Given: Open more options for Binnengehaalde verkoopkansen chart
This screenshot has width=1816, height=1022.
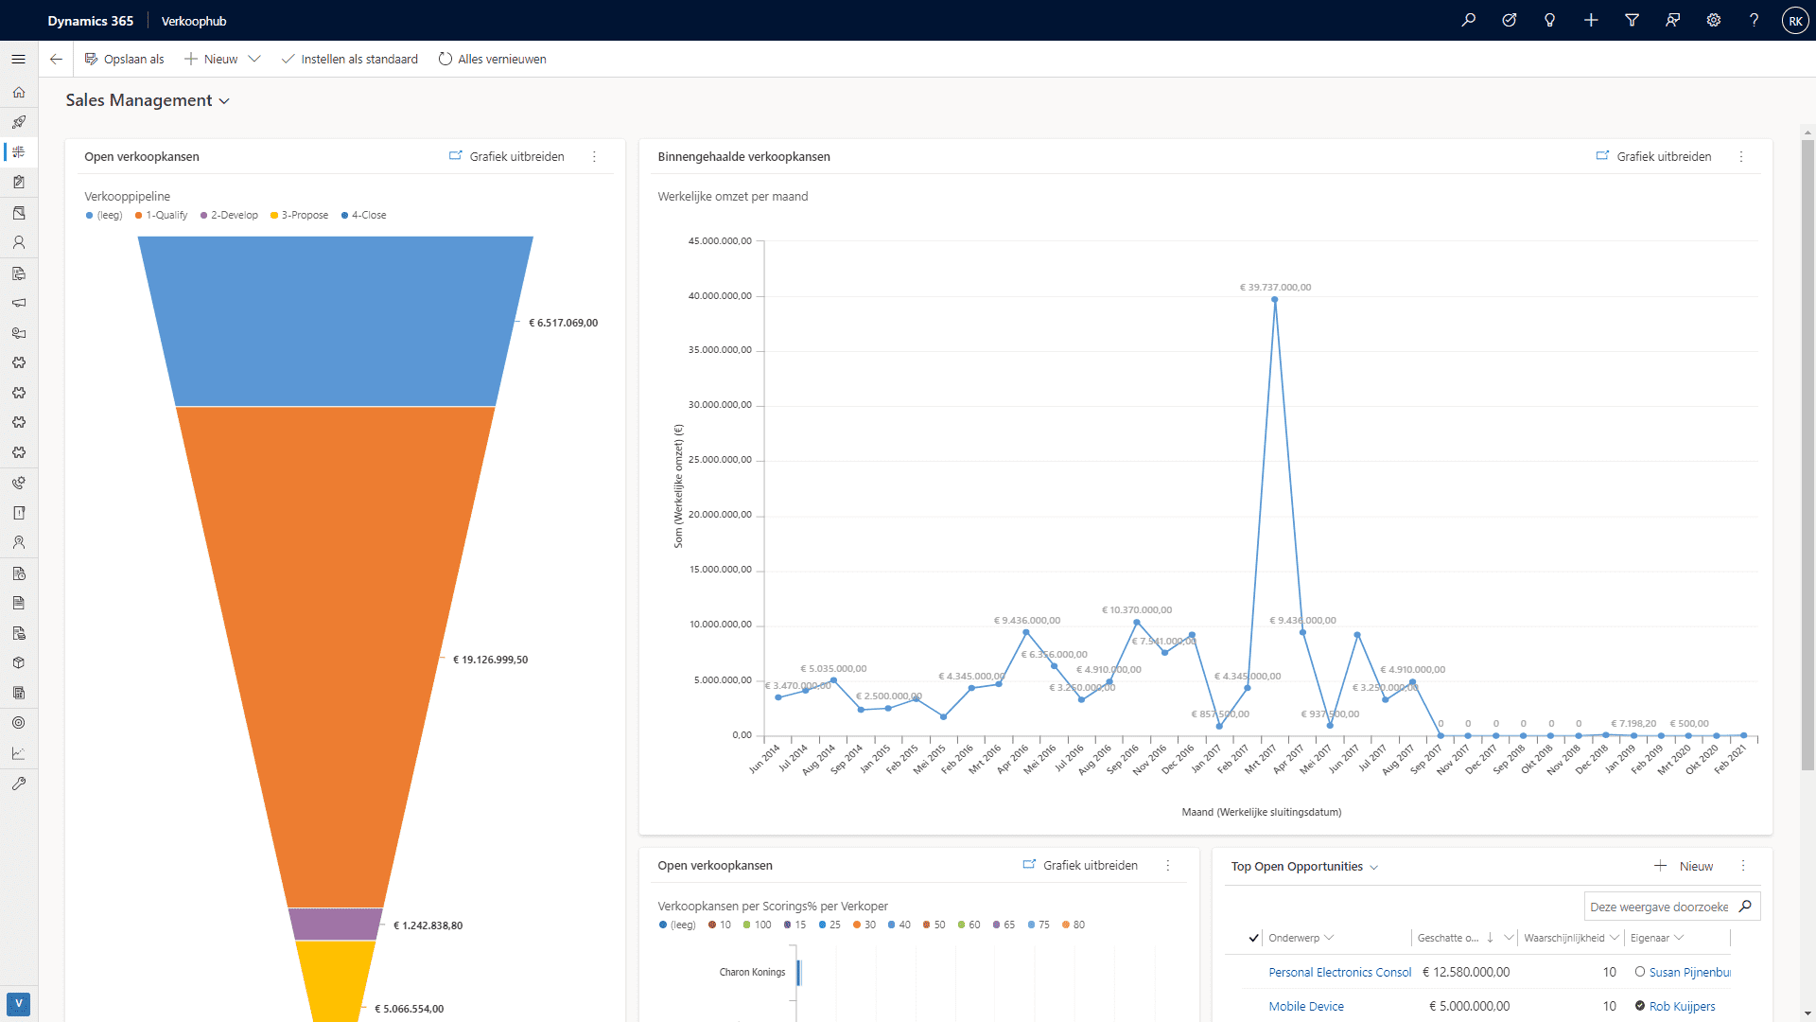Looking at the screenshot, I should 1741,157.
